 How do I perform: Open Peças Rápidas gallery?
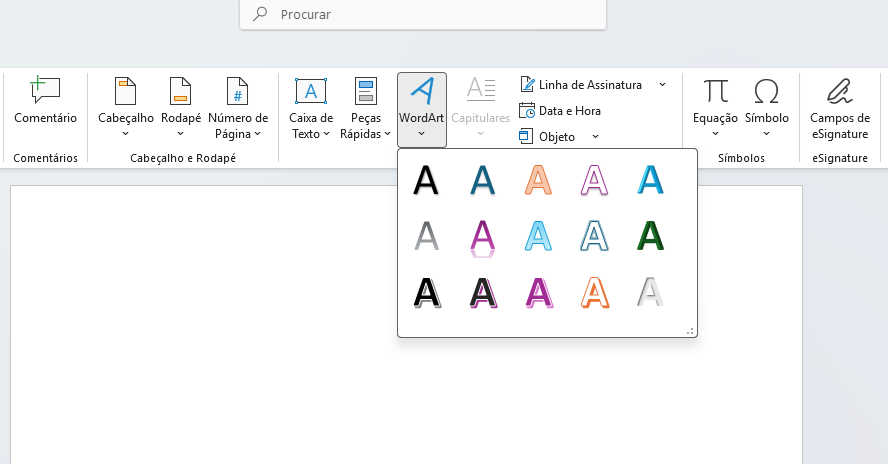coord(365,108)
